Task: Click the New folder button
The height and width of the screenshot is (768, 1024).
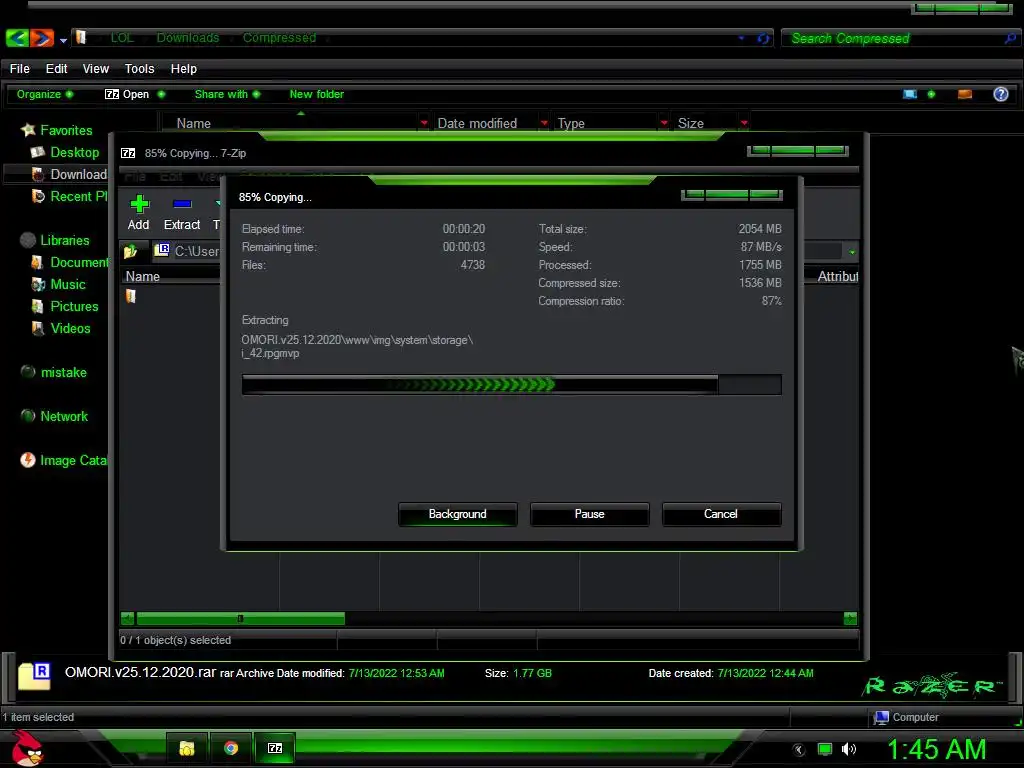Action: [x=317, y=94]
